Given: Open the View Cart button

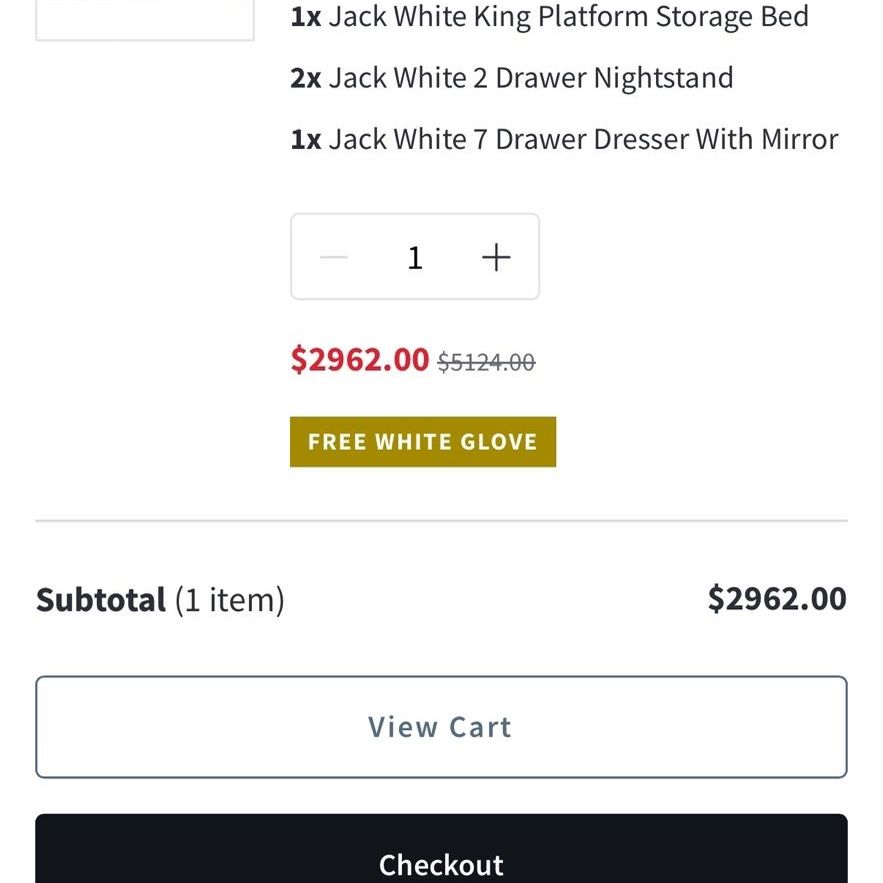Looking at the screenshot, I should pos(442,727).
